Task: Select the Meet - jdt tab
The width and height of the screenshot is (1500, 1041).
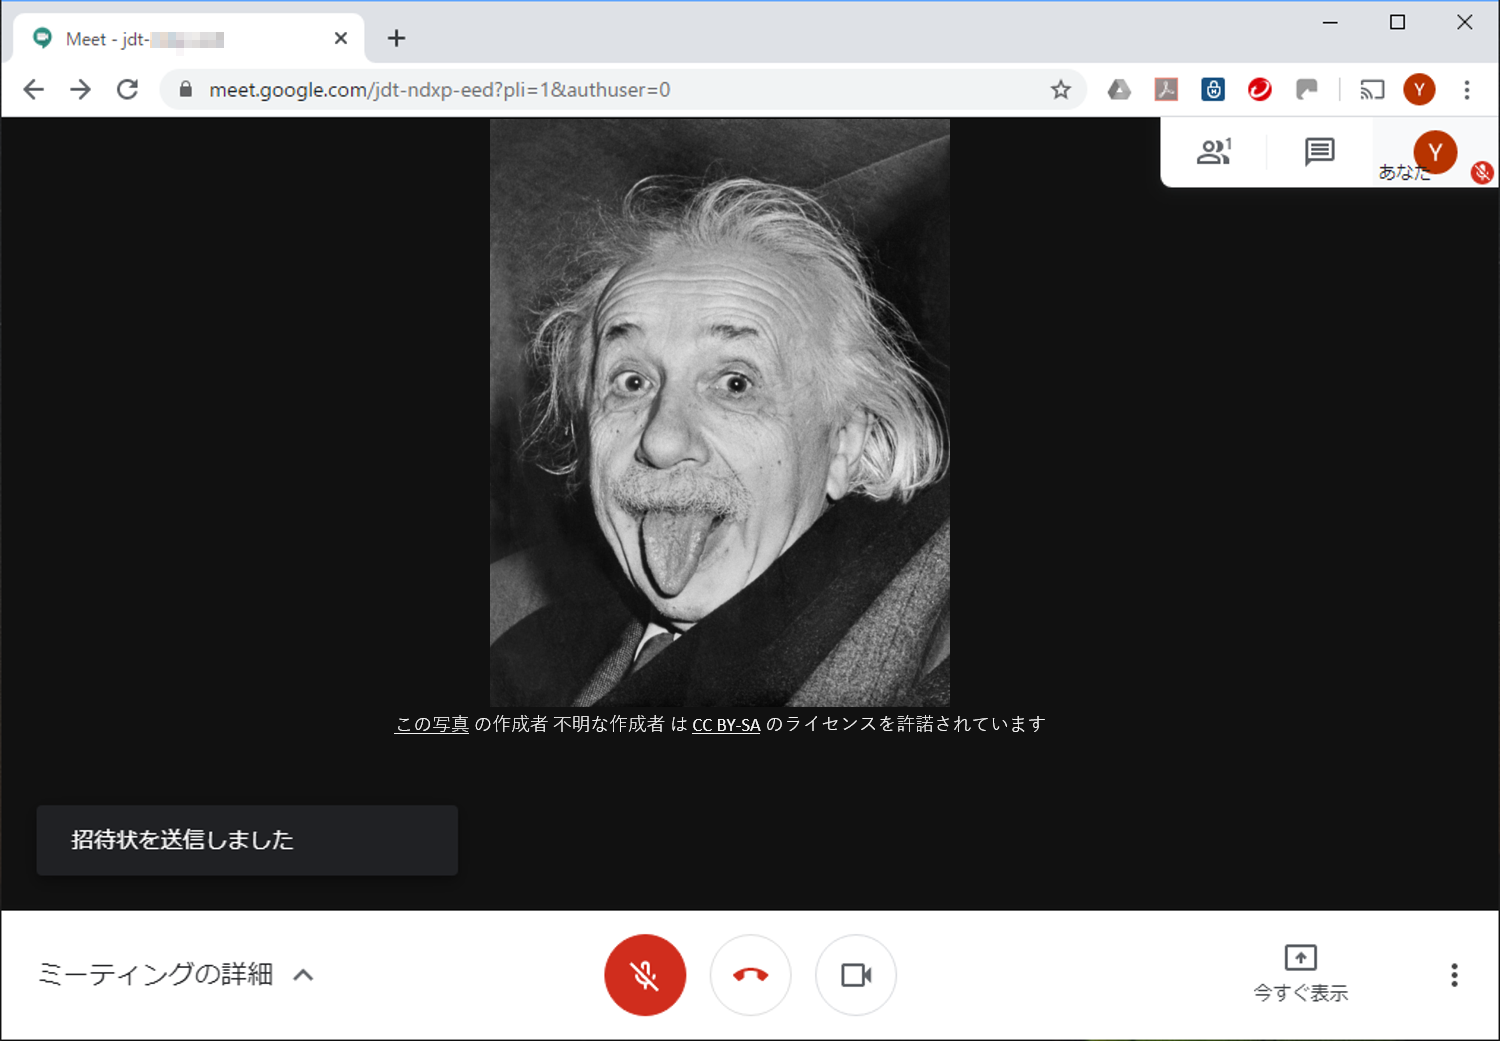Action: (x=188, y=38)
